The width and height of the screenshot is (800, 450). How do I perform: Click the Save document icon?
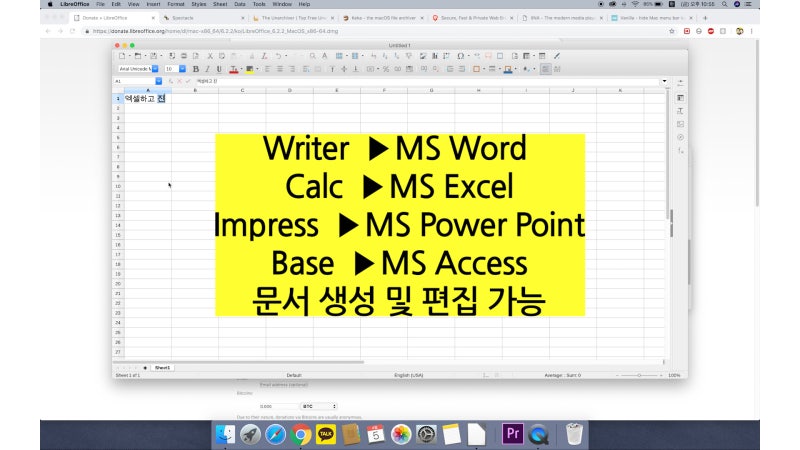[x=153, y=56]
